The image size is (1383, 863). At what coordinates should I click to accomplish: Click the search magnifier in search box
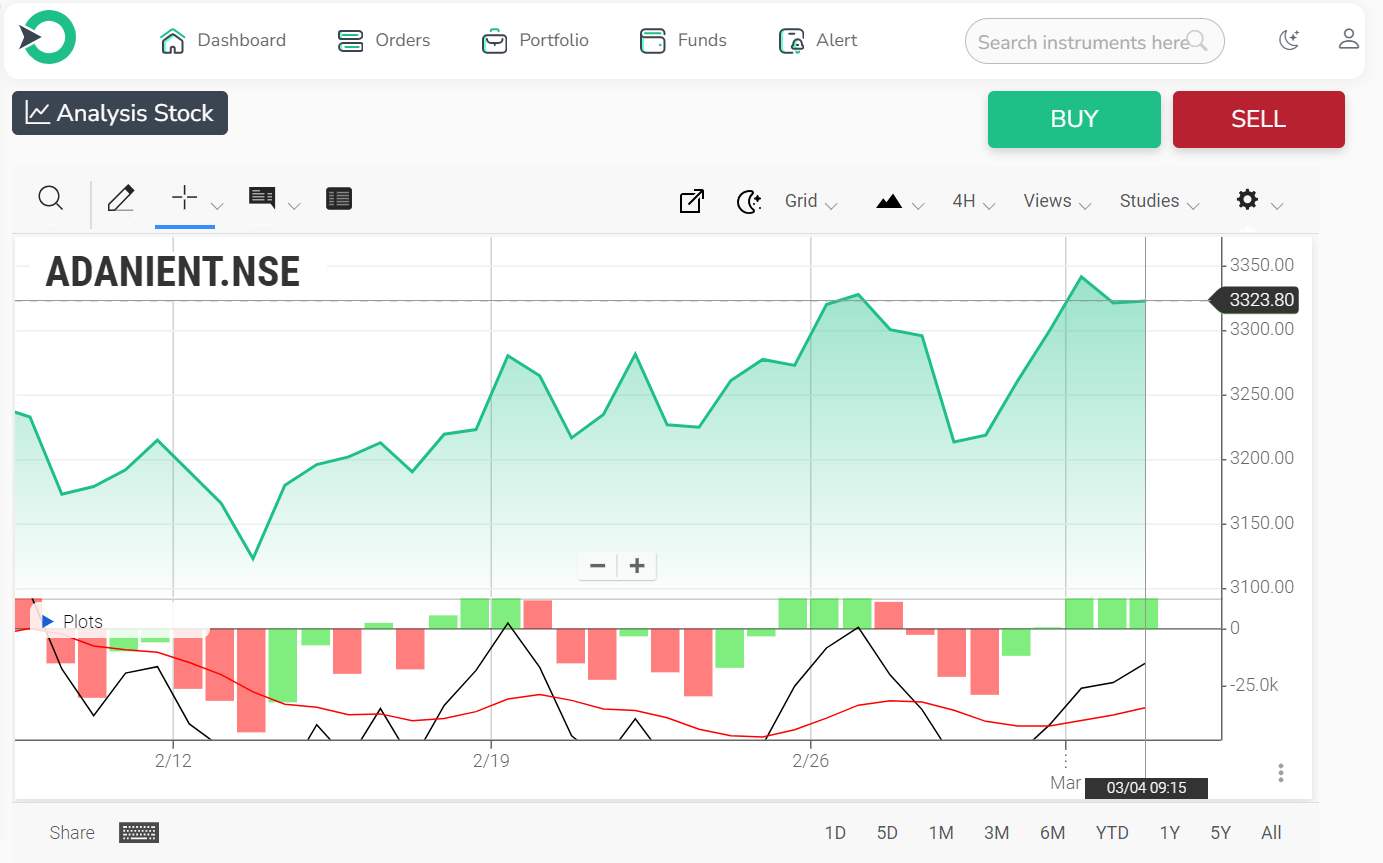click(1197, 42)
